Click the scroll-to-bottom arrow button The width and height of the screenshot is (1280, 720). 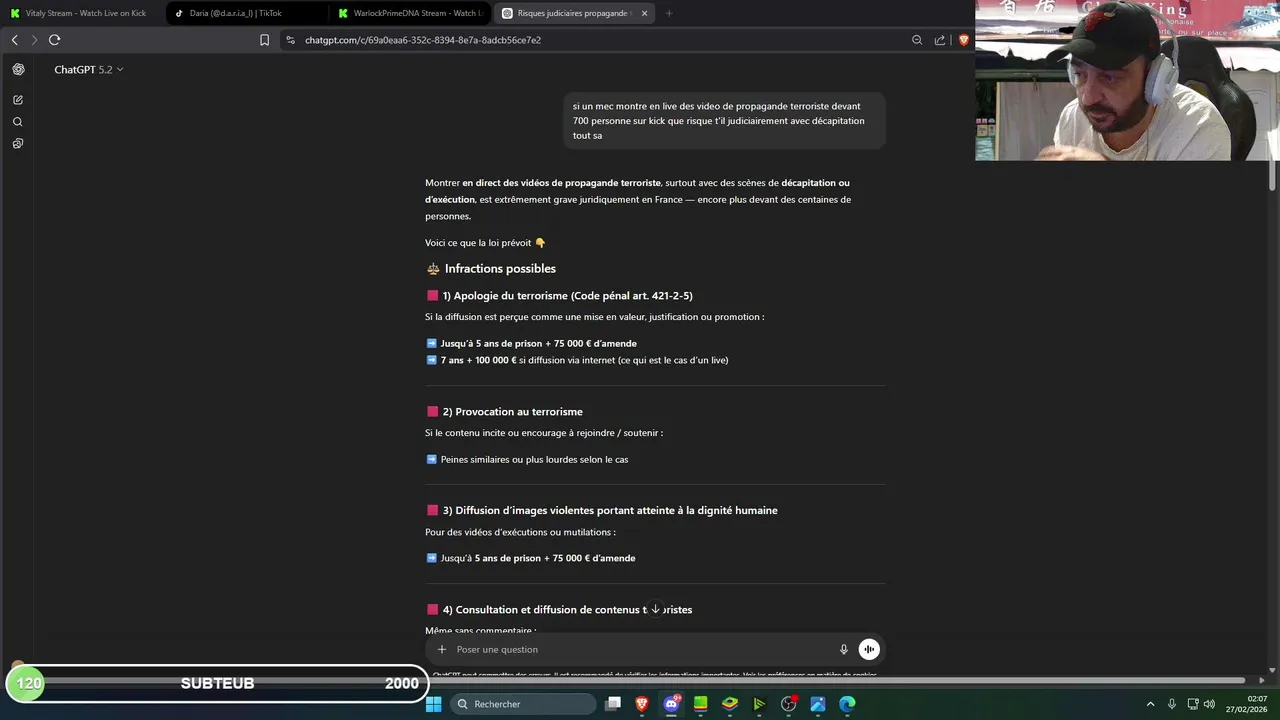coord(655,609)
